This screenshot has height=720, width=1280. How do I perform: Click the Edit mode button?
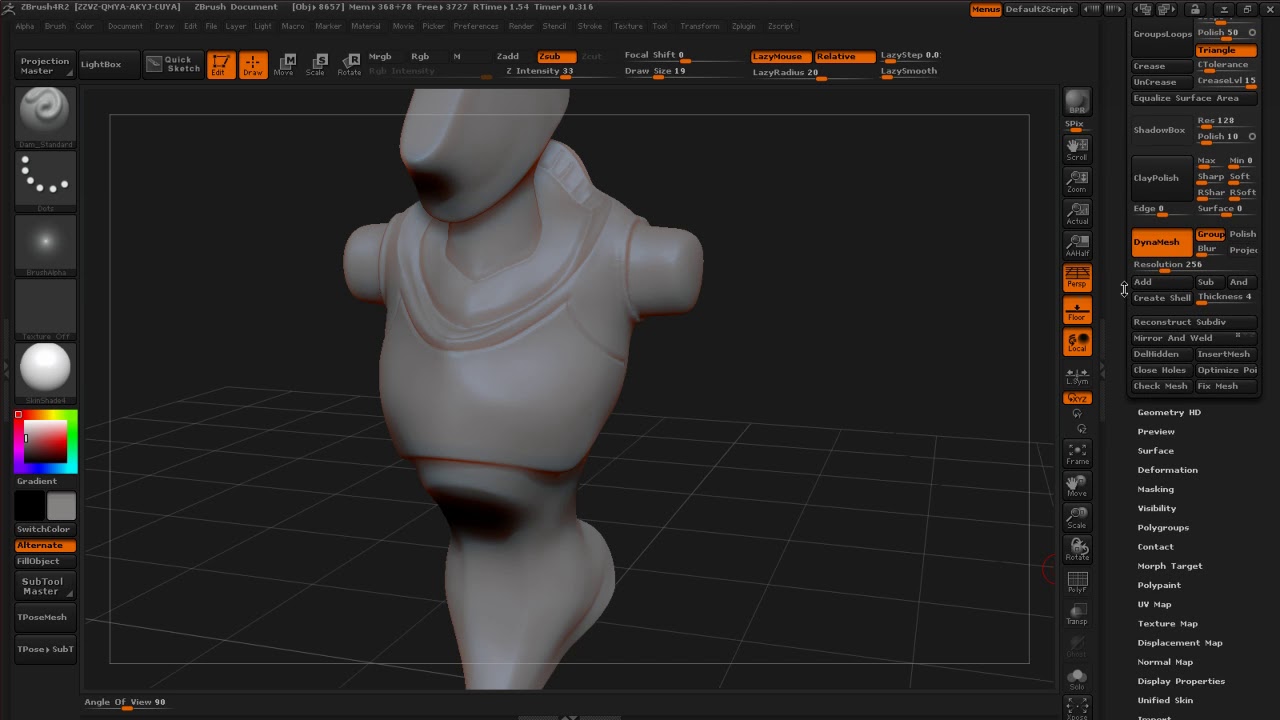pos(221,65)
